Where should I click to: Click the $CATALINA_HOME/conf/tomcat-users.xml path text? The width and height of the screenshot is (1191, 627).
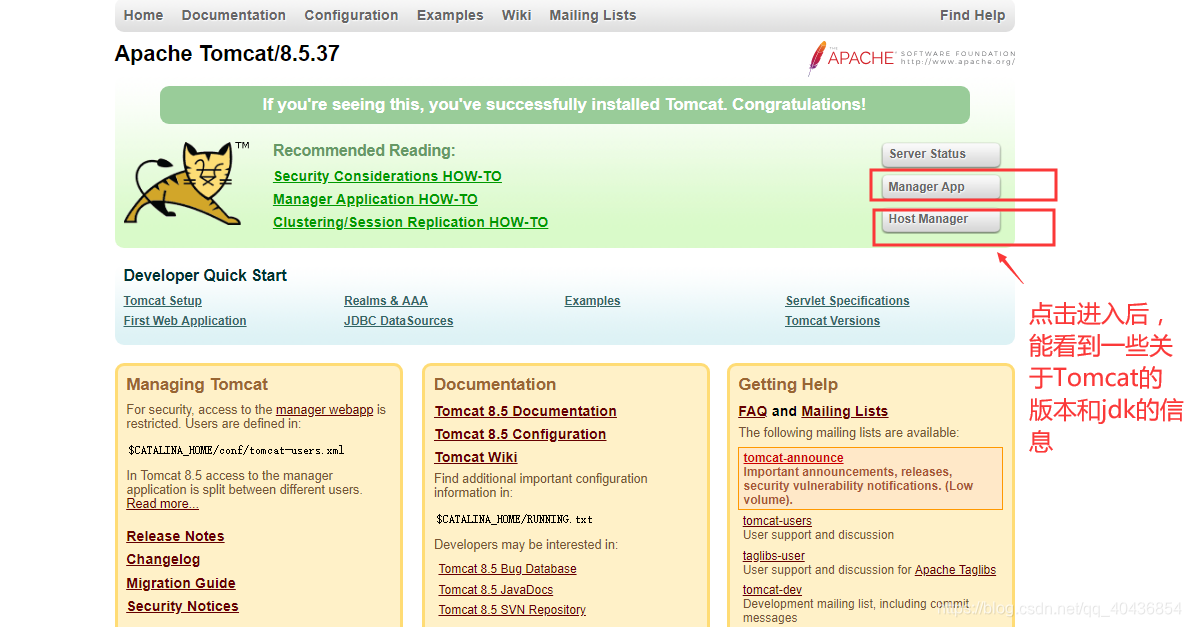[x=236, y=450]
